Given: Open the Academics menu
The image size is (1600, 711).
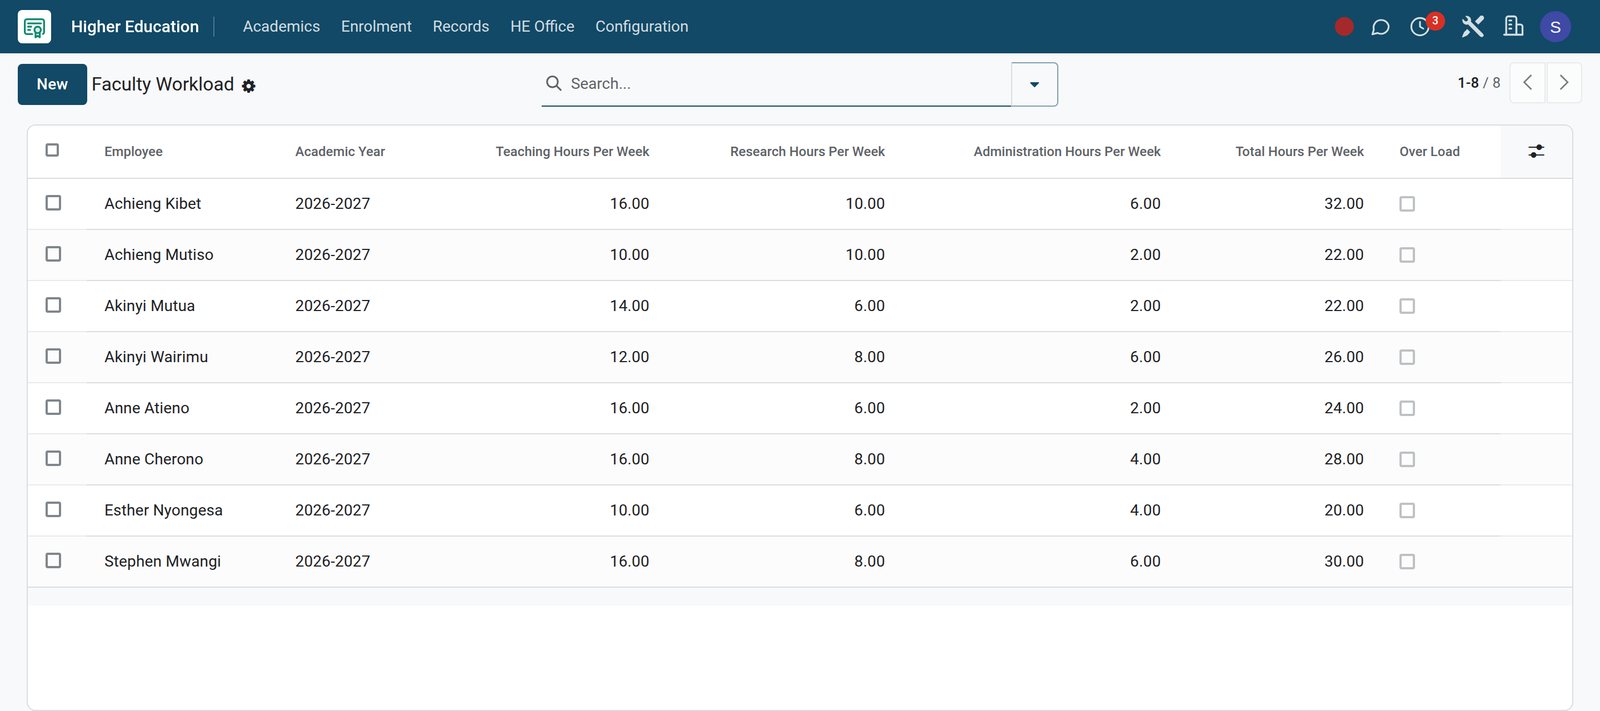Looking at the screenshot, I should click(281, 27).
